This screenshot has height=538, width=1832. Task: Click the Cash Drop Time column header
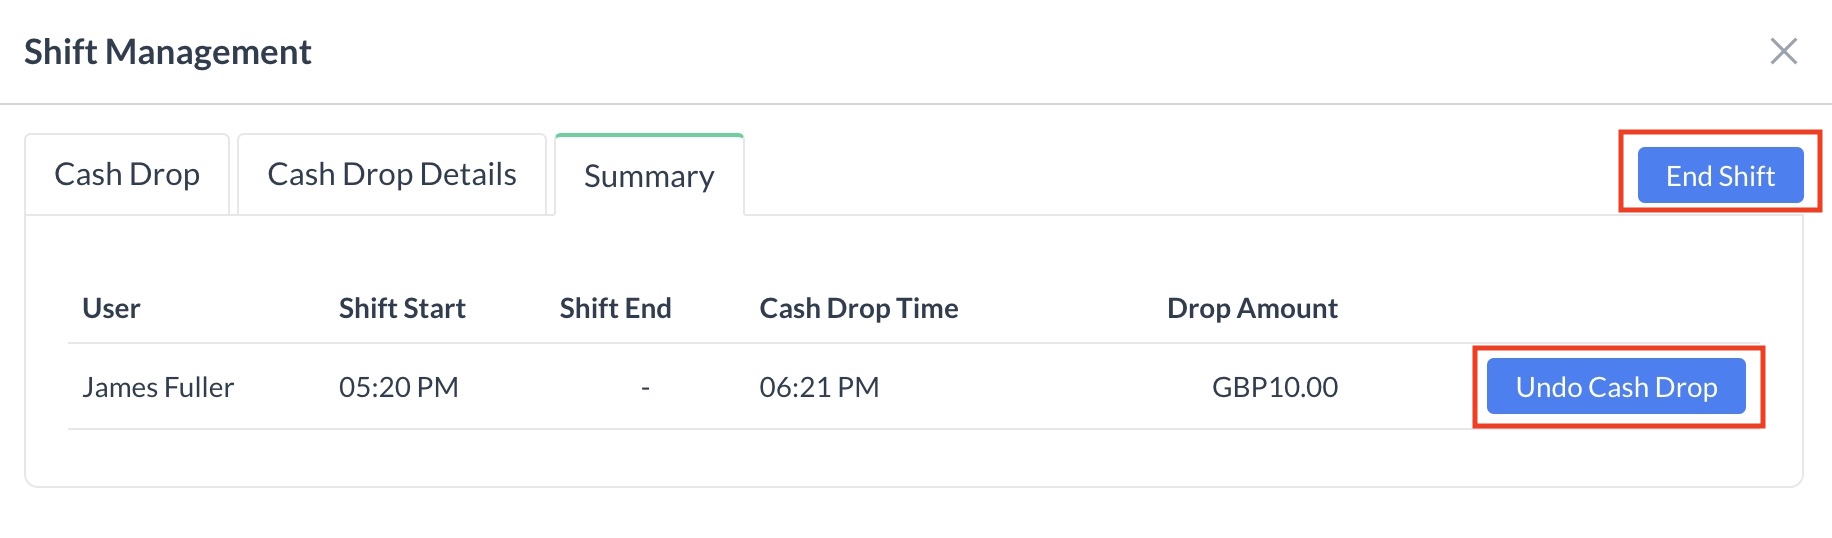click(x=858, y=308)
